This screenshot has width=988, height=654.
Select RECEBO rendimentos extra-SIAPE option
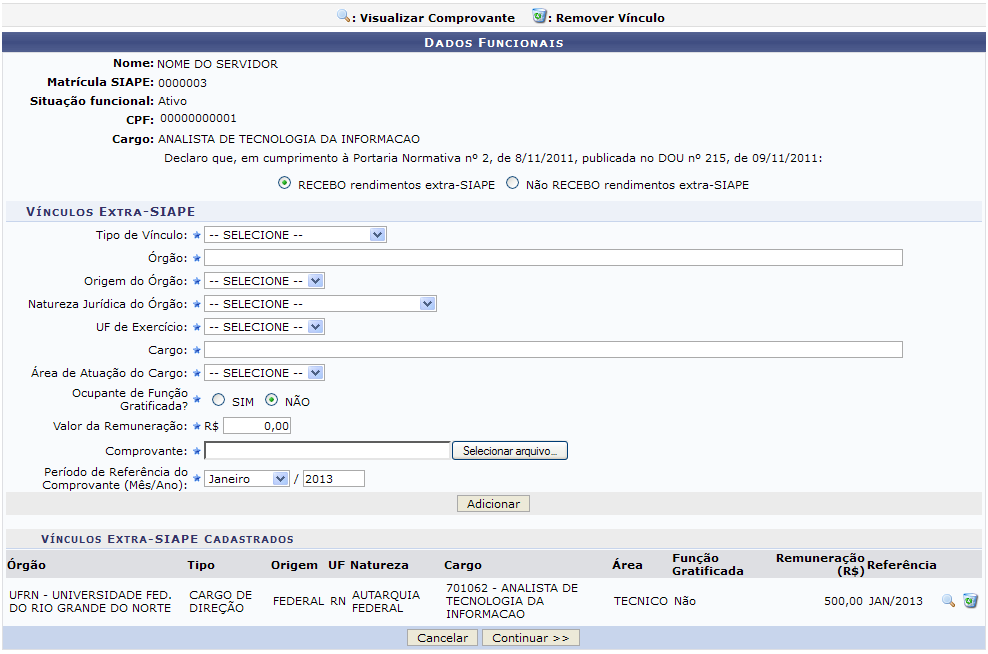285,184
